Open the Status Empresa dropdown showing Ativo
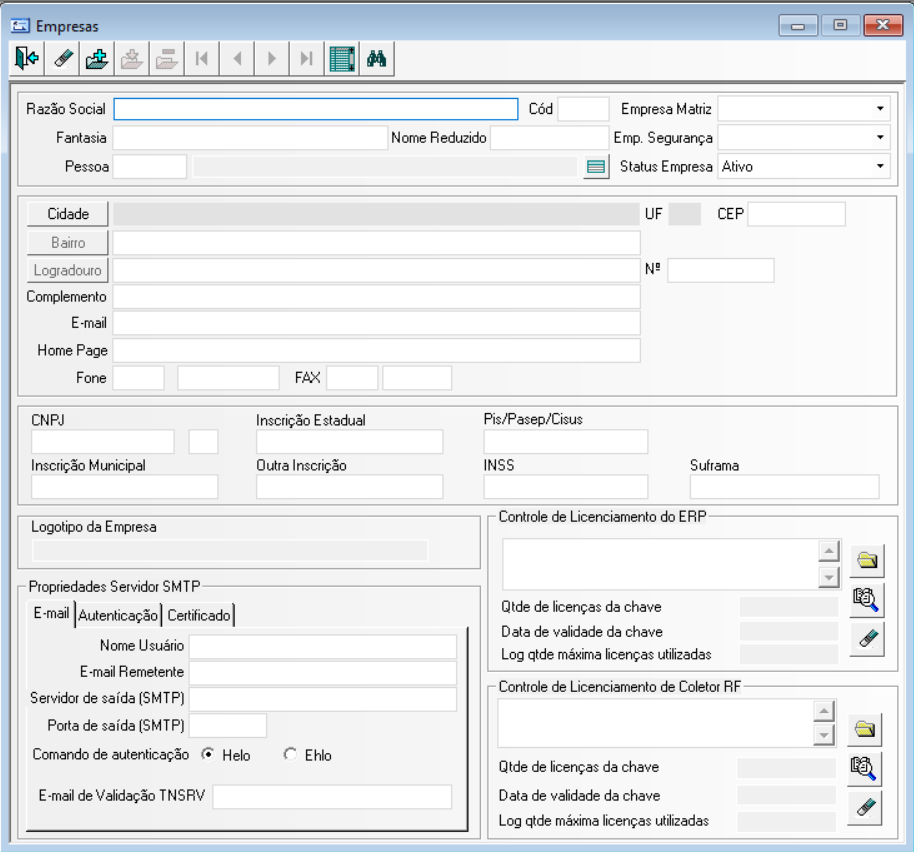 880,167
